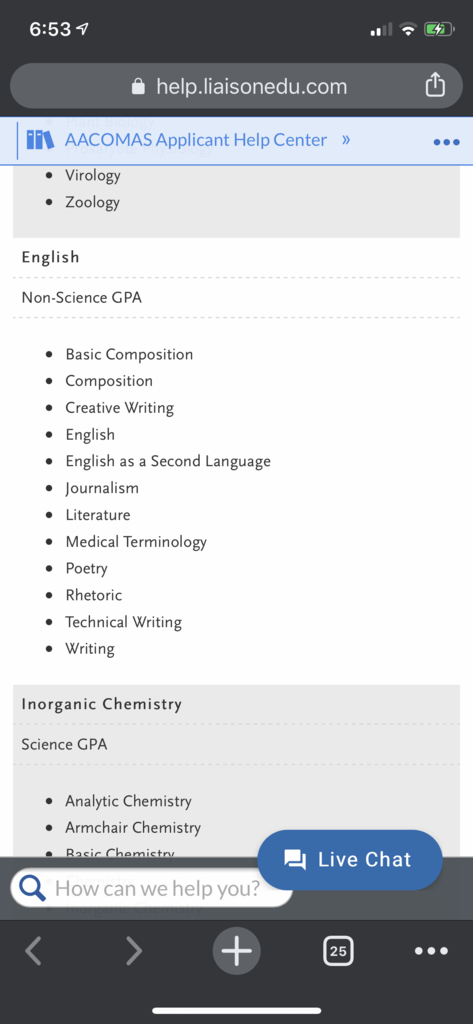Viewport: 473px width, 1024px height.
Task: Tap the help.liaisonedu.com address bar
Action: (236, 86)
